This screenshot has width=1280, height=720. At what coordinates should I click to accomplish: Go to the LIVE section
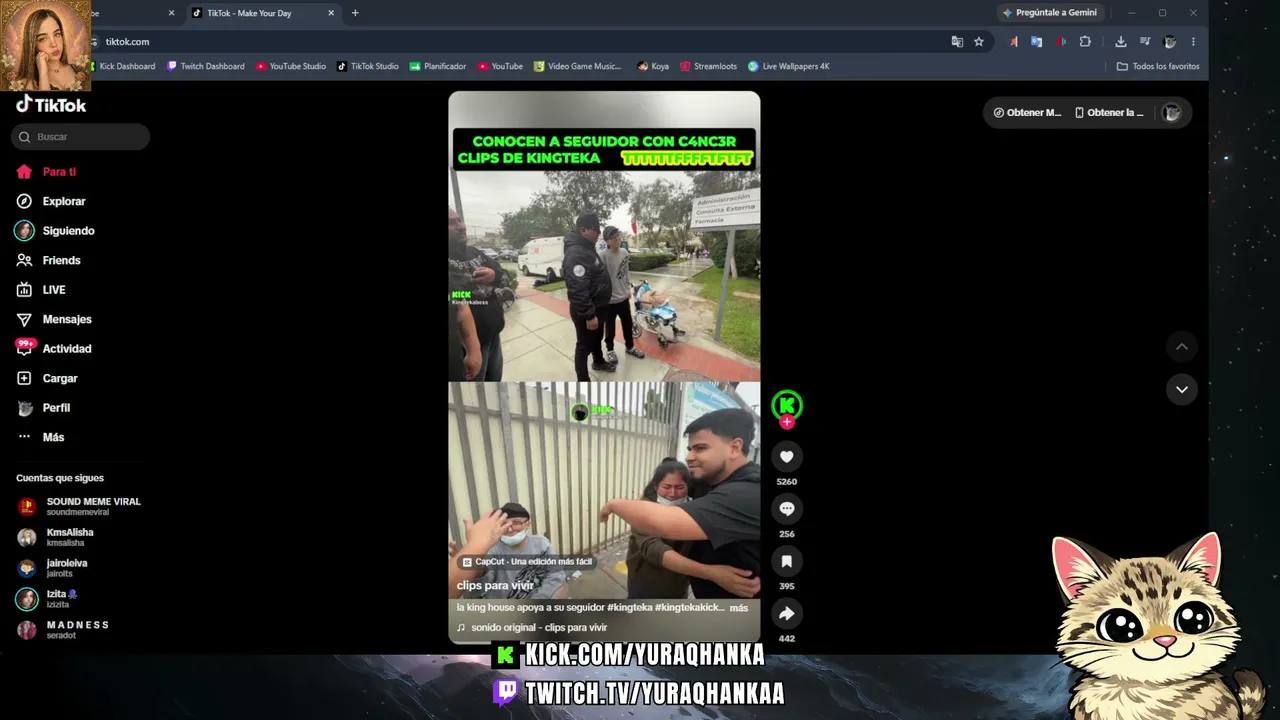point(41,290)
